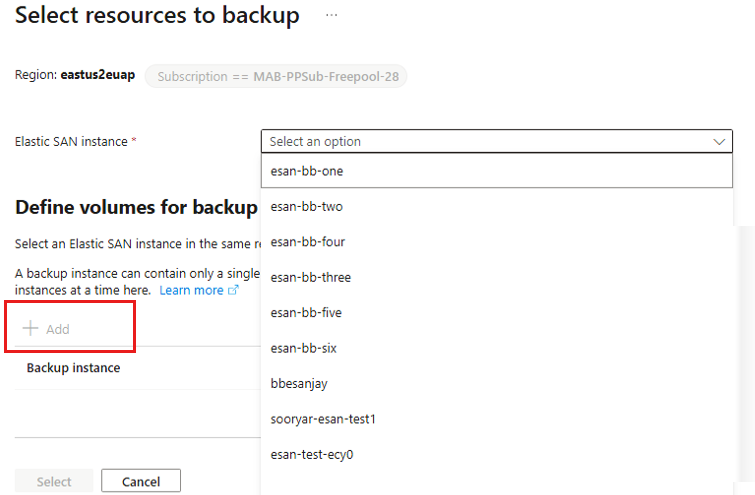Open the Learn more link

pyautogui.click(x=192, y=290)
